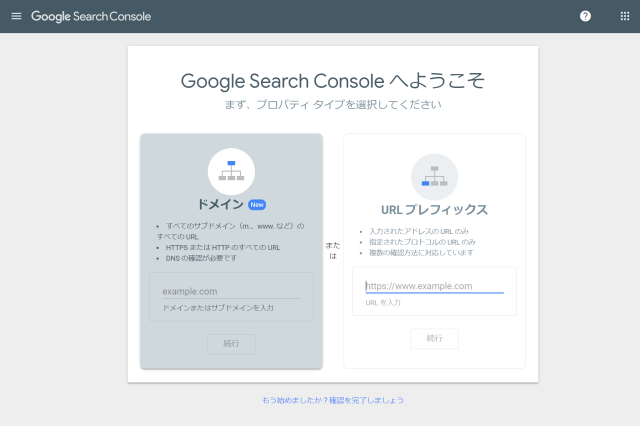The width and height of the screenshot is (640, 426).
Task: Select the ドメイン heading text
Action: pyautogui.click(x=220, y=204)
